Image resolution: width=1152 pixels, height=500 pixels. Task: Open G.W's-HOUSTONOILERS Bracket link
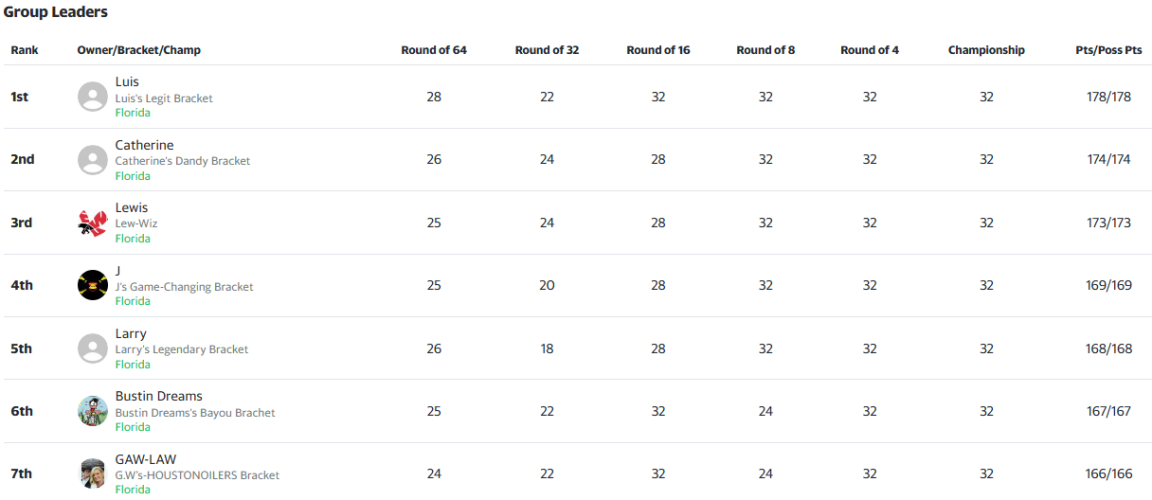pyautogui.click(x=197, y=475)
